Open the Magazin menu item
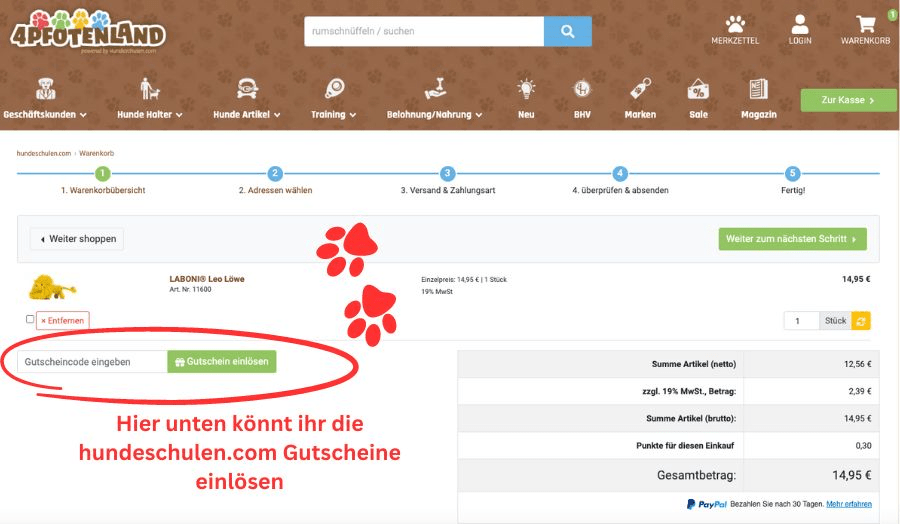 pos(758,98)
